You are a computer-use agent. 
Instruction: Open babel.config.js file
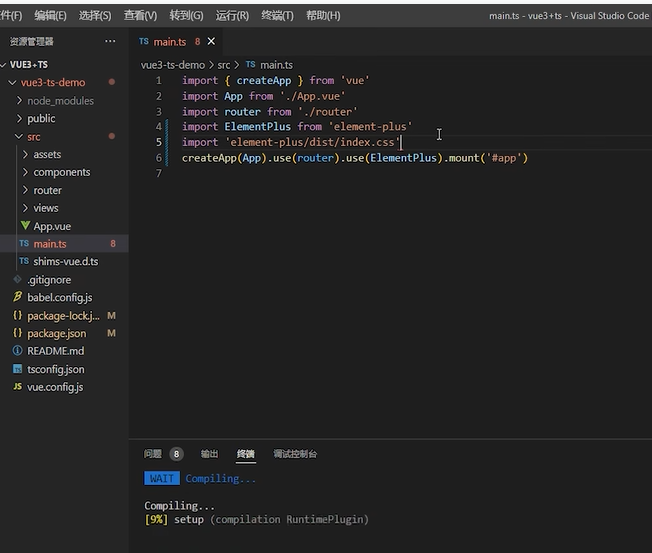tap(59, 298)
